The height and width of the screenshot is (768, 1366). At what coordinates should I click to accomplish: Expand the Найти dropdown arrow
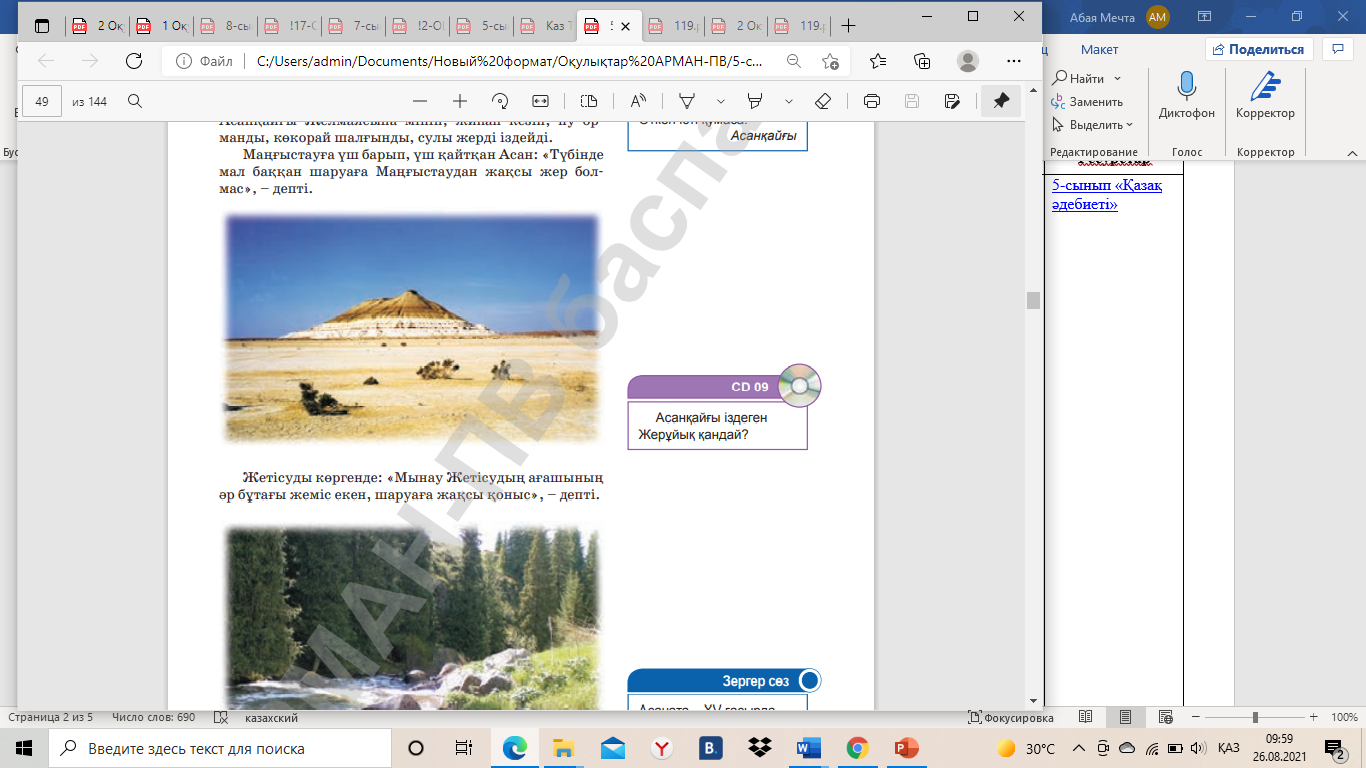click(1117, 78)
